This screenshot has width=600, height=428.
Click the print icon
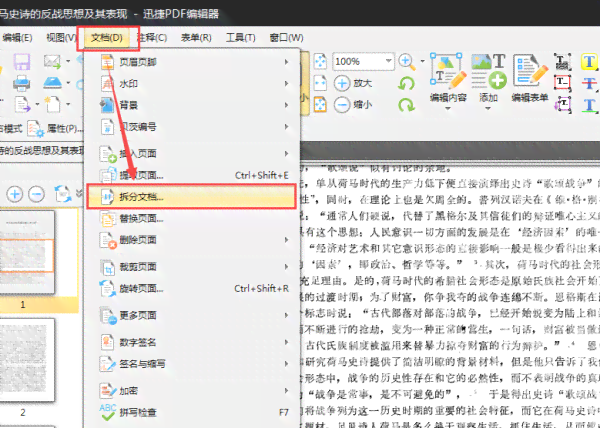(22, 83)
